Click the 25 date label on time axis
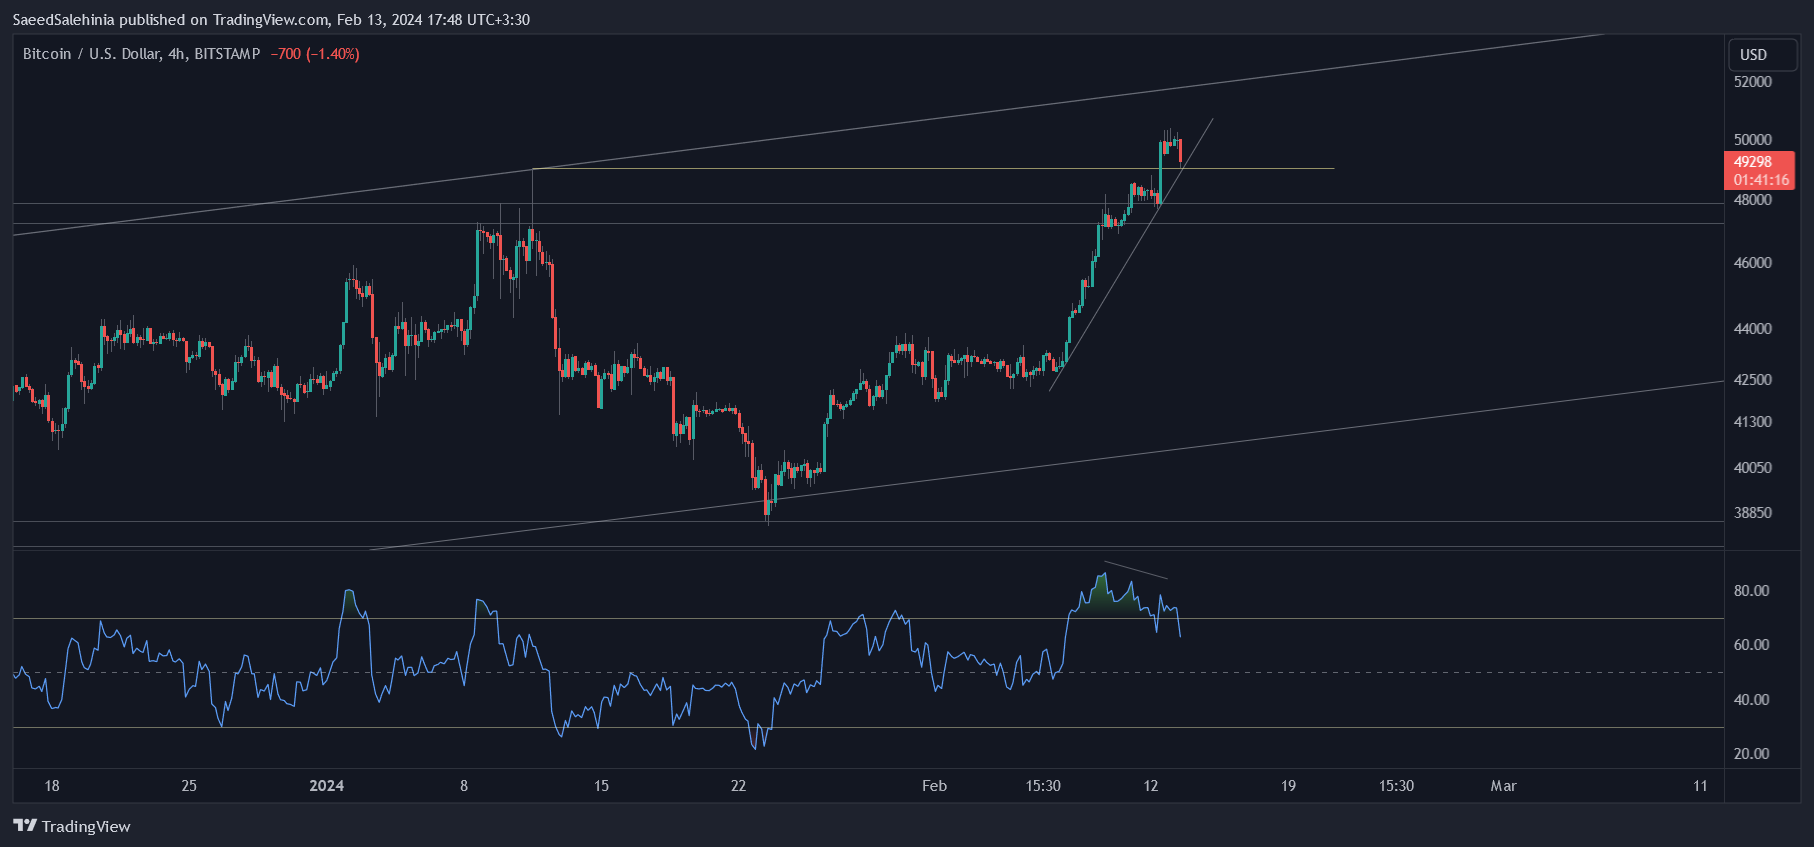 tap(189, 786)
